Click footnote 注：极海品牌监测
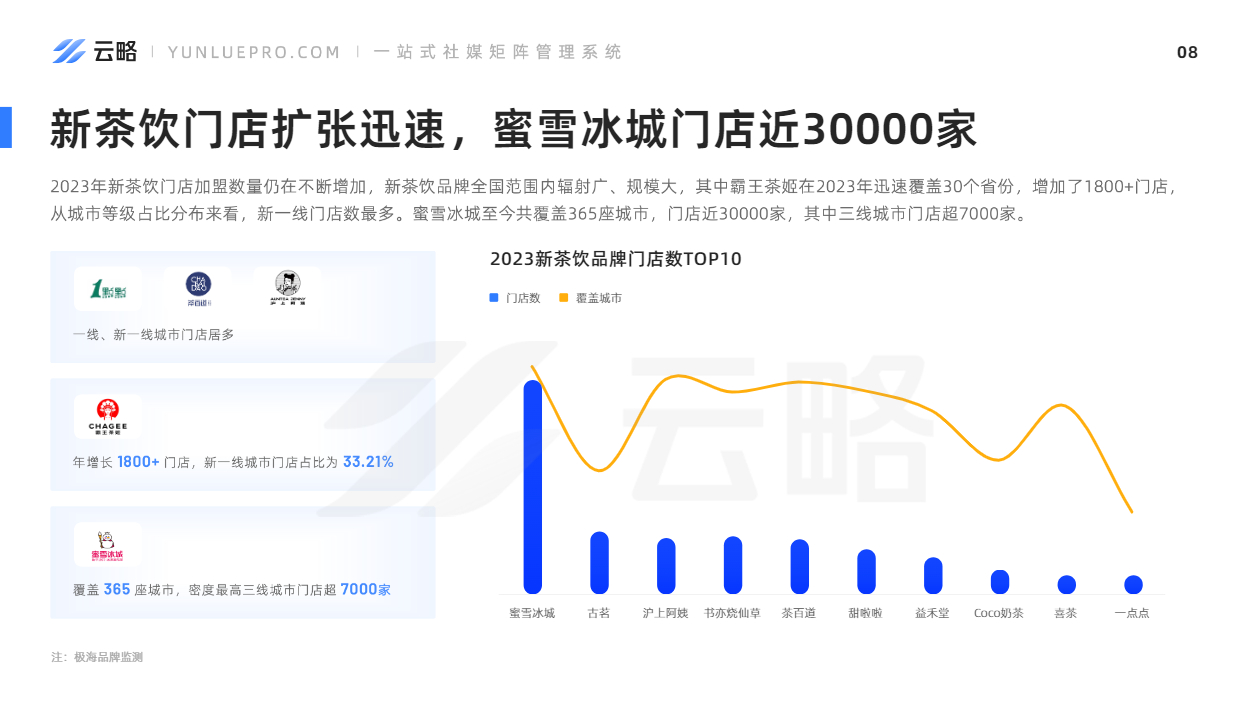Viewport: 1250px width, 703px height. (x=97, y=657)
